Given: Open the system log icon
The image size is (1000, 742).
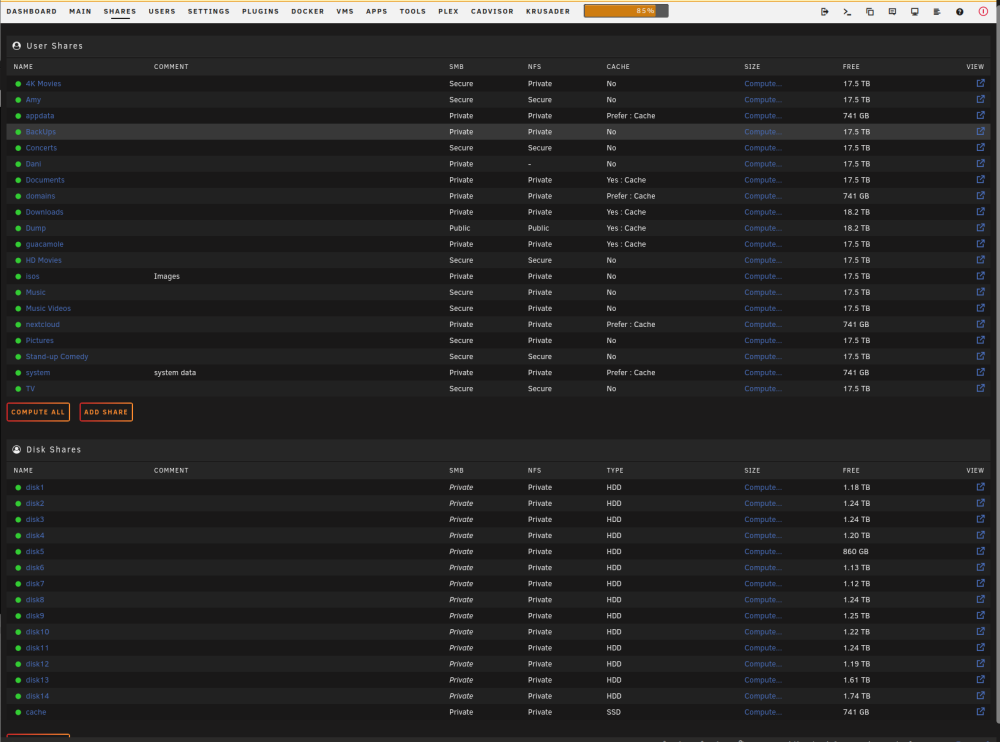Looking at the screenshot, I should pyautogui.click(x=937, y=11).
